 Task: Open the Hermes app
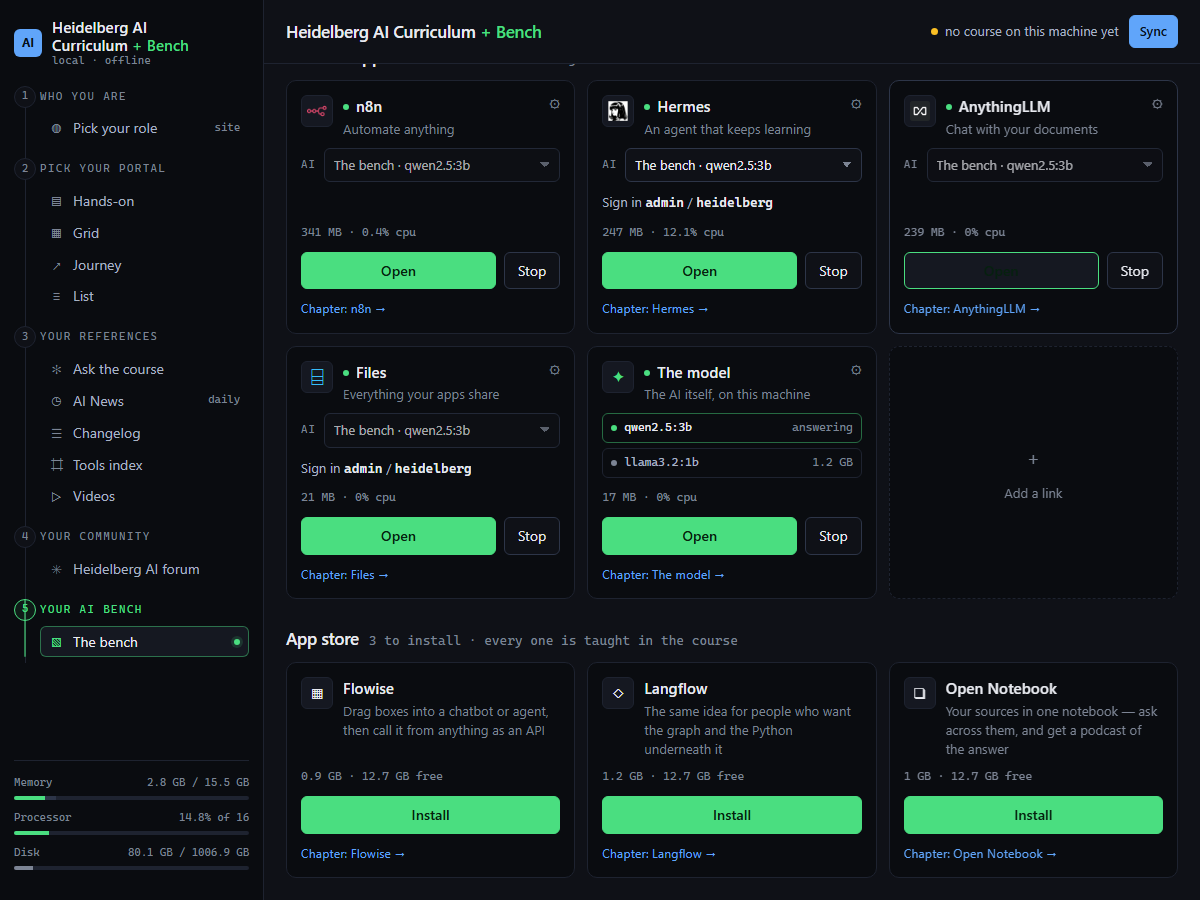[x=699, y=271]
